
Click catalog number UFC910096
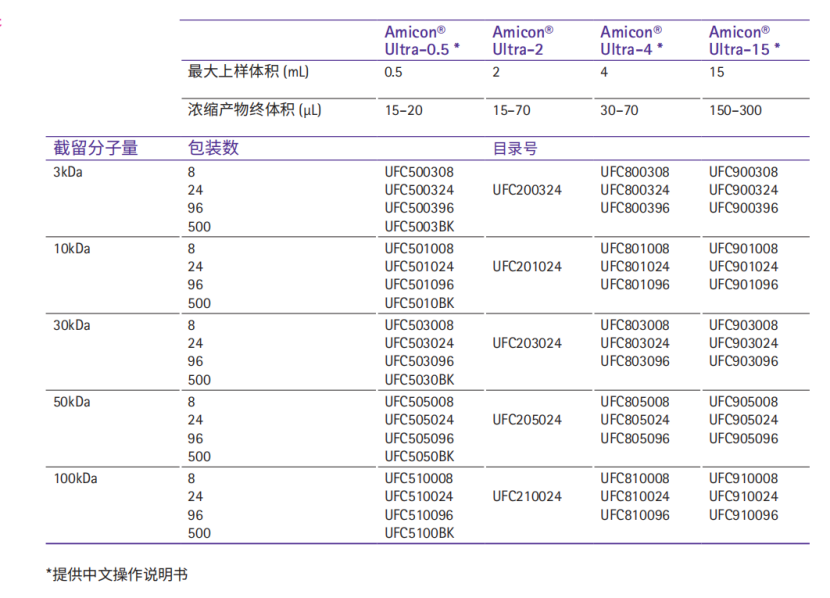coord(743,515)
